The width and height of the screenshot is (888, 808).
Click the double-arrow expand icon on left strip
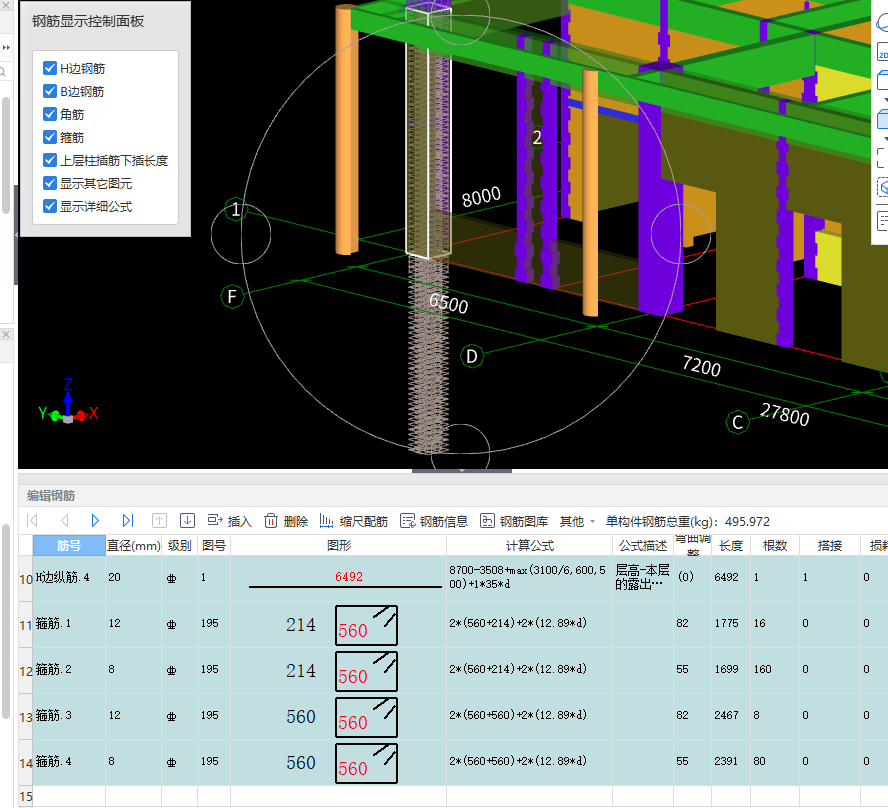click(6, 48)
